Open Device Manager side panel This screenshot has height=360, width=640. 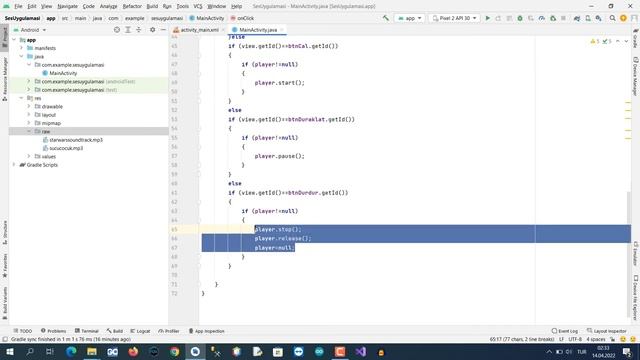pos(636,76)
